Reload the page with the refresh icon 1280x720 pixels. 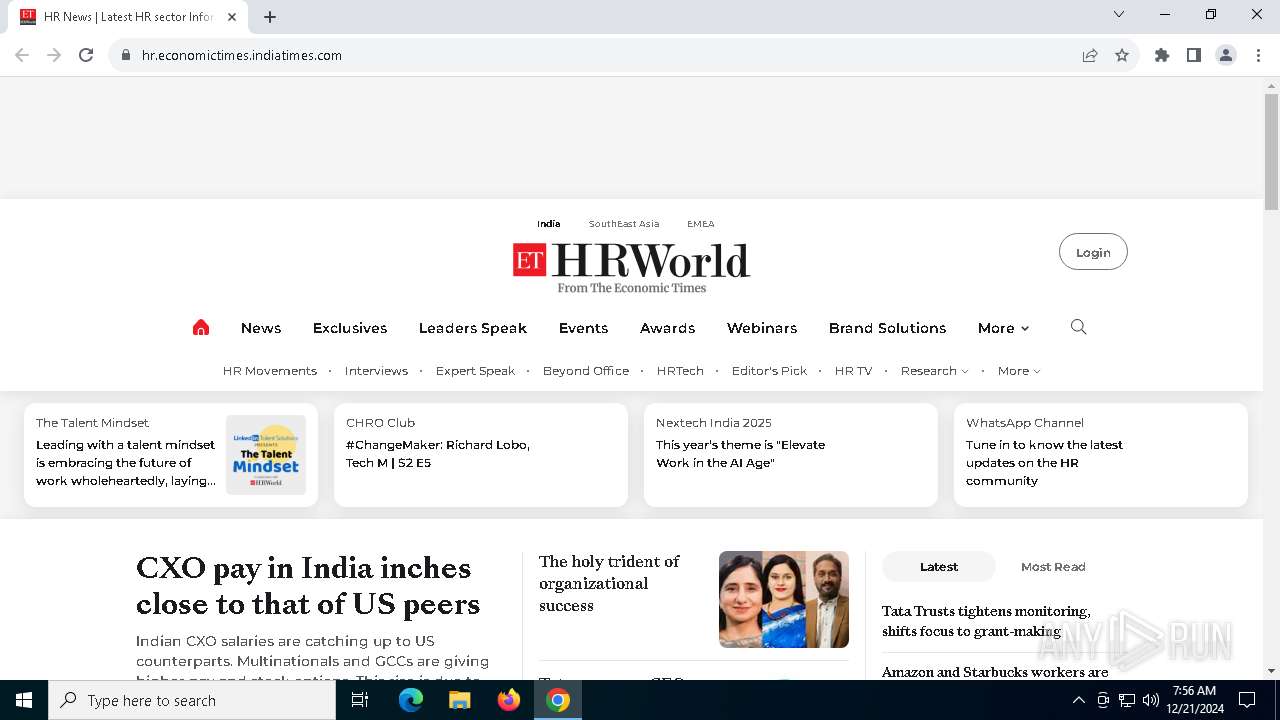(x=86, y=55)
